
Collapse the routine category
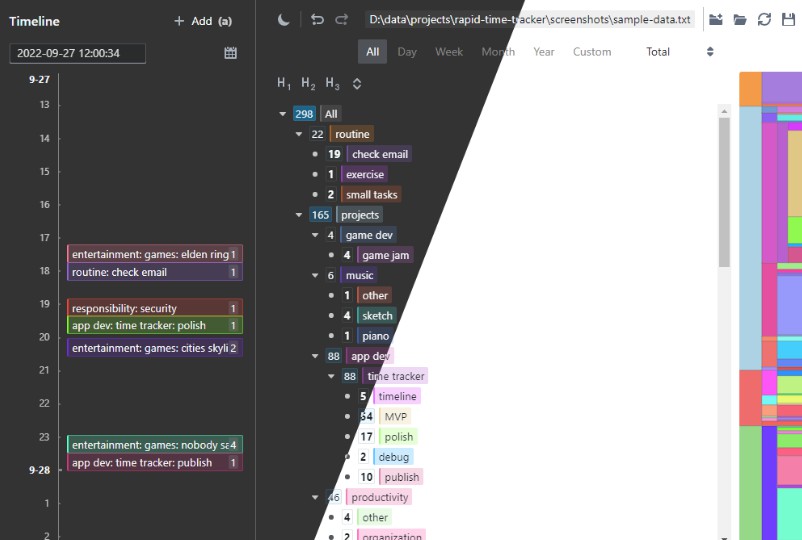point(299,134)
